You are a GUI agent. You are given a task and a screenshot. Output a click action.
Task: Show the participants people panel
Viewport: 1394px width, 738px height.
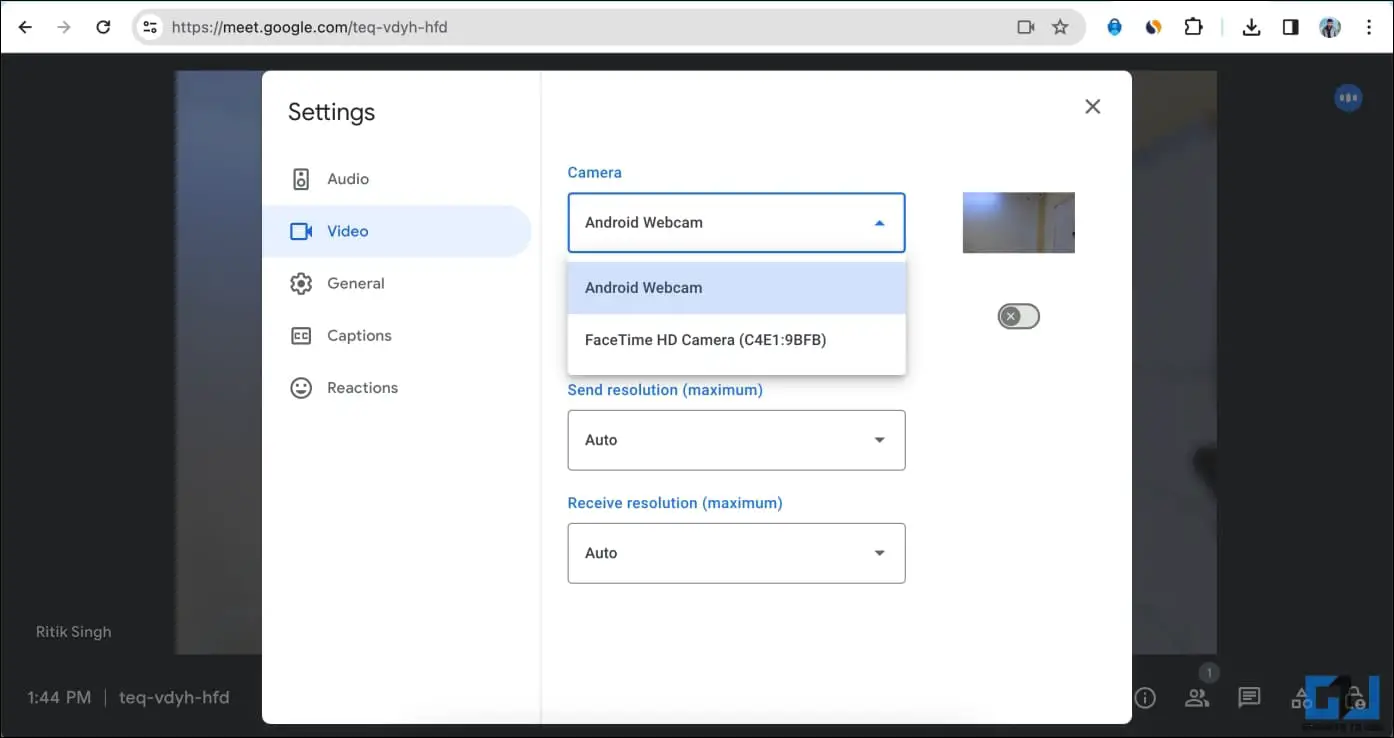(1197, 698)
